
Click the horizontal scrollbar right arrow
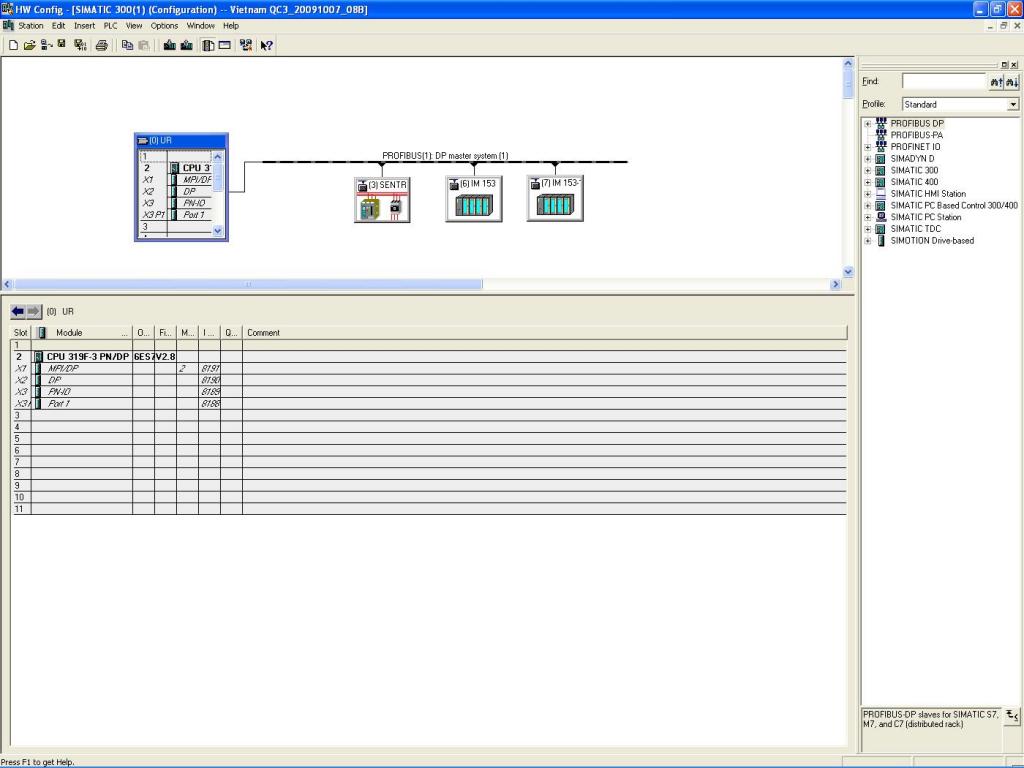[835, 284]
